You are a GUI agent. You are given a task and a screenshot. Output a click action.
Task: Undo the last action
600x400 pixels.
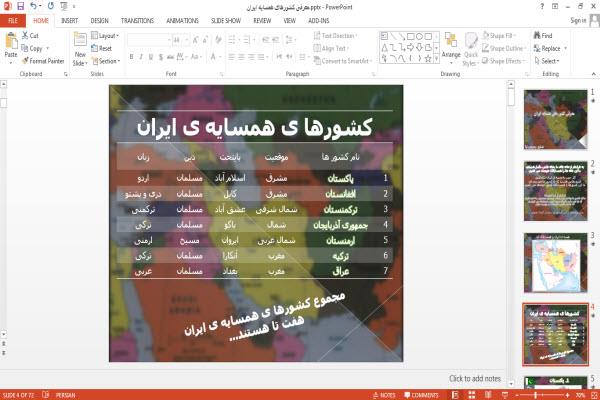pyautogui.click(x=34, y=6)
